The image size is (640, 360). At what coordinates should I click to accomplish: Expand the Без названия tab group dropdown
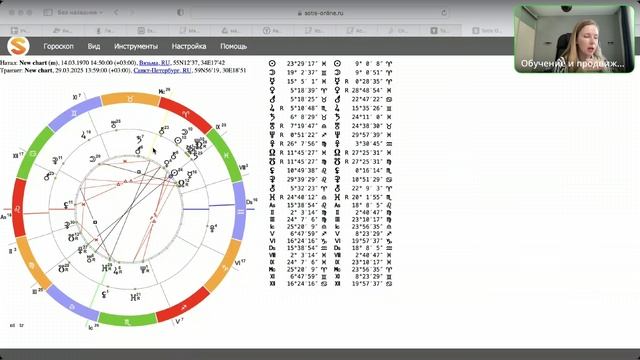tap(80, 13)
